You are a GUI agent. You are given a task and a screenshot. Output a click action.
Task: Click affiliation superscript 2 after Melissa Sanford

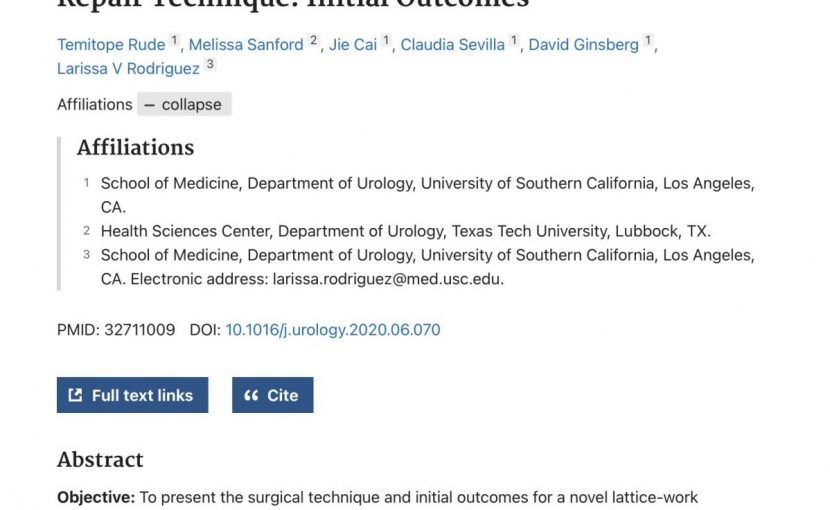coord(313,40)
